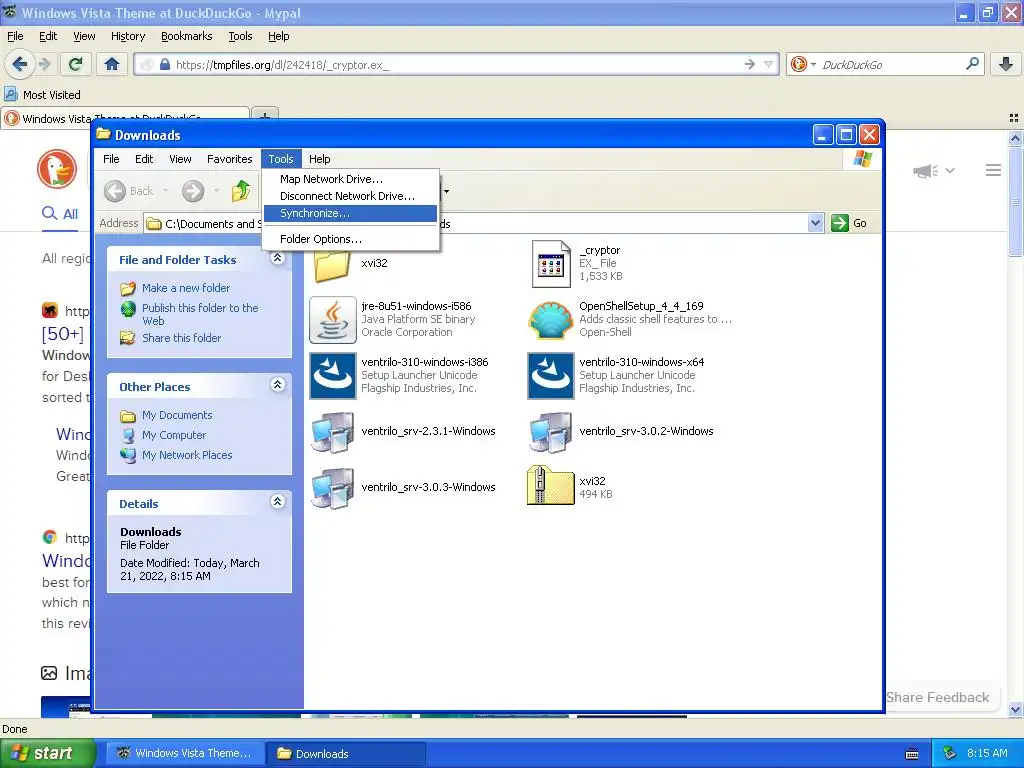This screenshot has height=768, width=1024.
Task: Open the Help menu in Downloads window
Action: click(x=319, y=159)
